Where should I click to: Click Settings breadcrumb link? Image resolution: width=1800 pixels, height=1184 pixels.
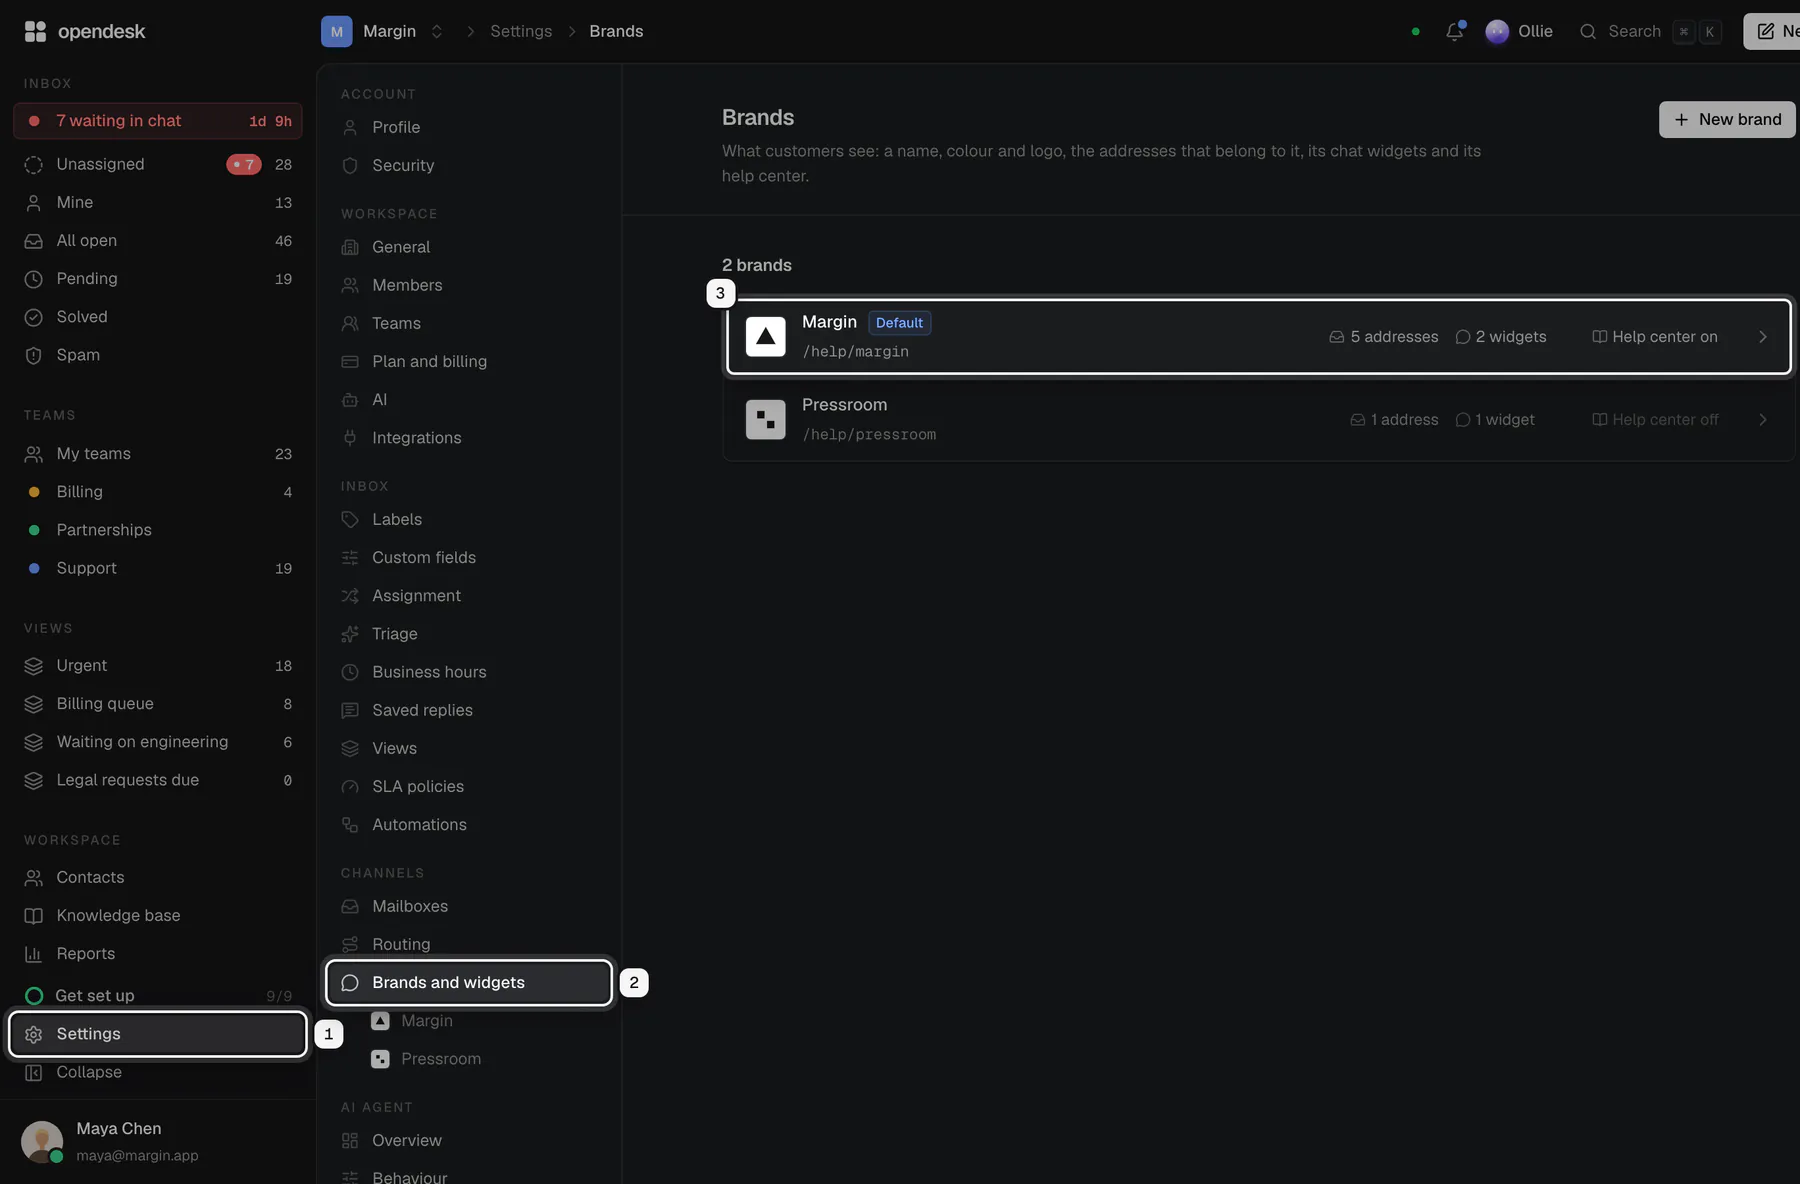[521, 31]
